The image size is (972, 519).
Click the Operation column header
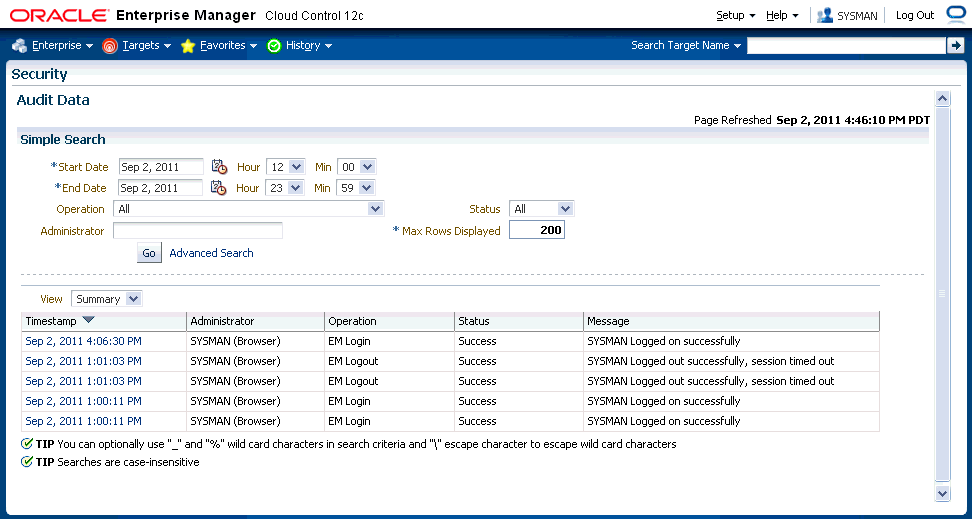pyautogui.click(x=389, y=321)
